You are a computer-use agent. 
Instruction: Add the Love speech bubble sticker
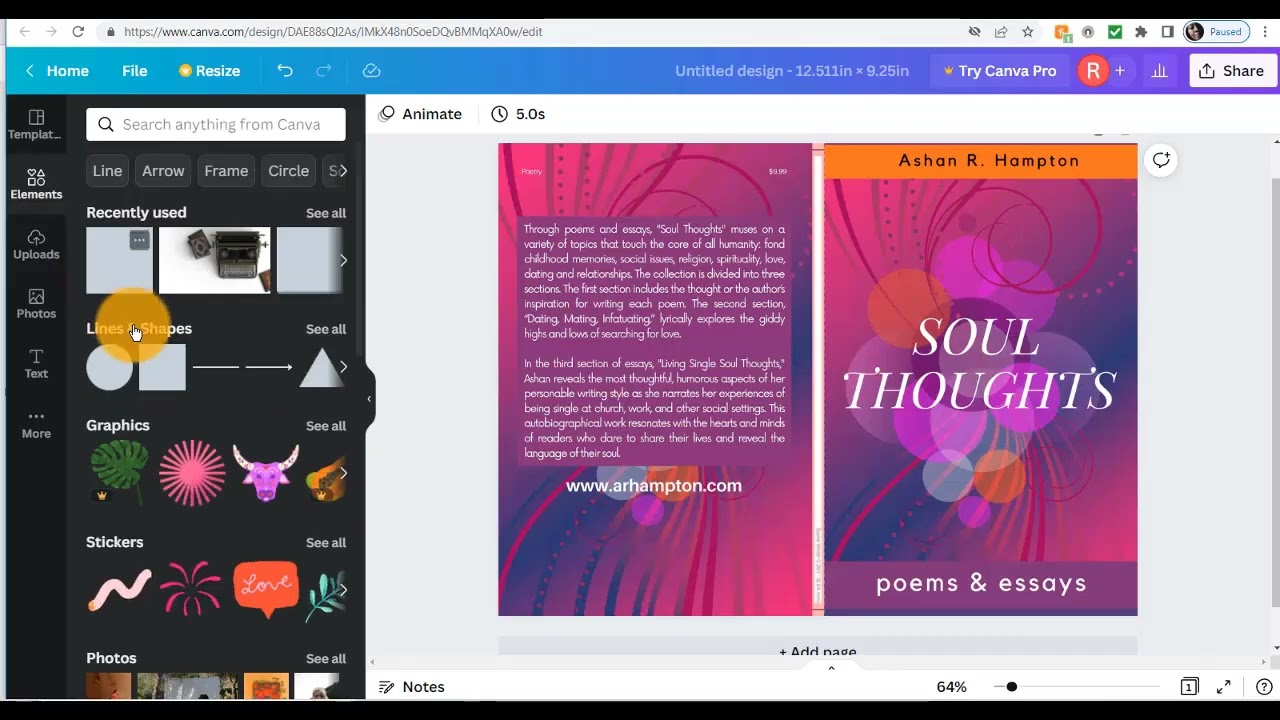[x=266, y=588]
